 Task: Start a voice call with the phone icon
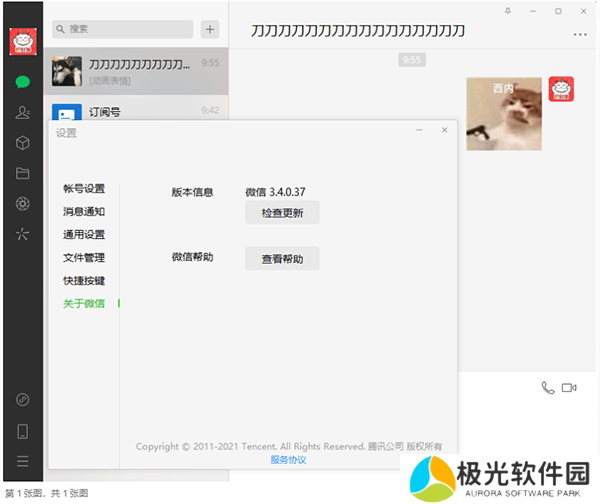[547, 387]
